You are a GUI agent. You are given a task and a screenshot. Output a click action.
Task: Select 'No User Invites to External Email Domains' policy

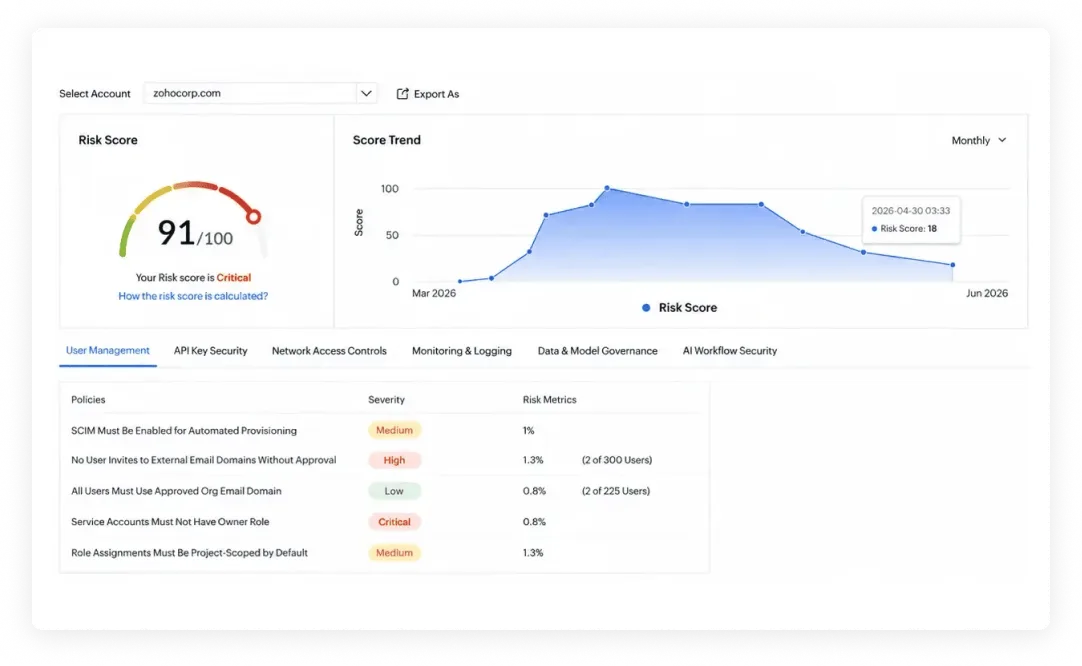[204, 460]
